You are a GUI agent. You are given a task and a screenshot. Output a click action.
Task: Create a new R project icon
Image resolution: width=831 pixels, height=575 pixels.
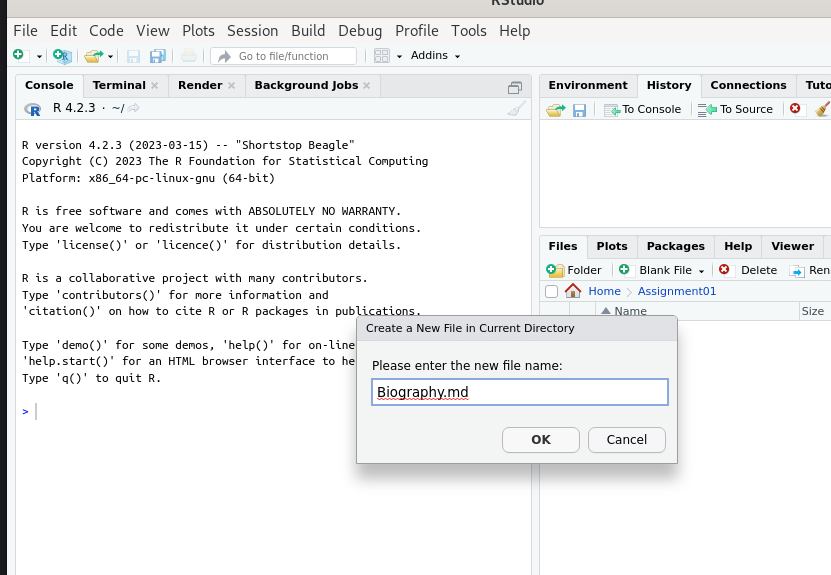point(62,56)
